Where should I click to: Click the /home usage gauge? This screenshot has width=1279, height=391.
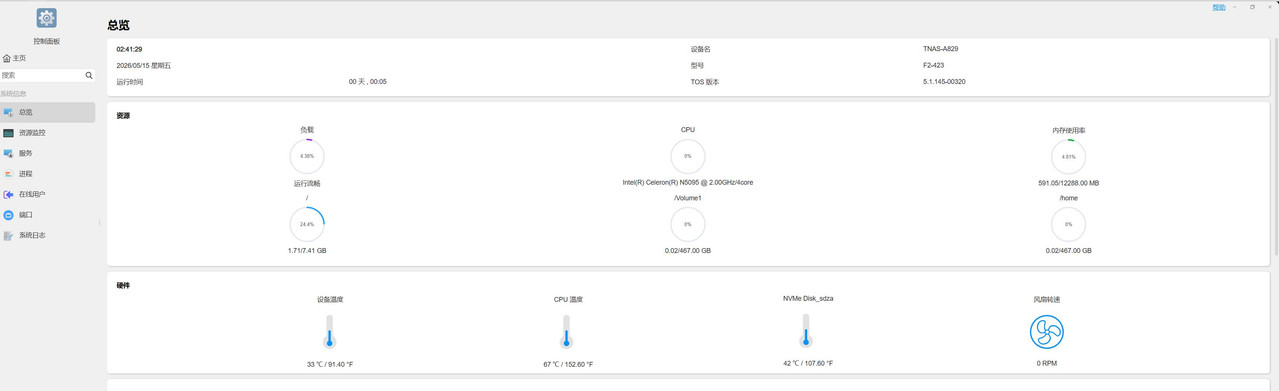click(1069, 224)
